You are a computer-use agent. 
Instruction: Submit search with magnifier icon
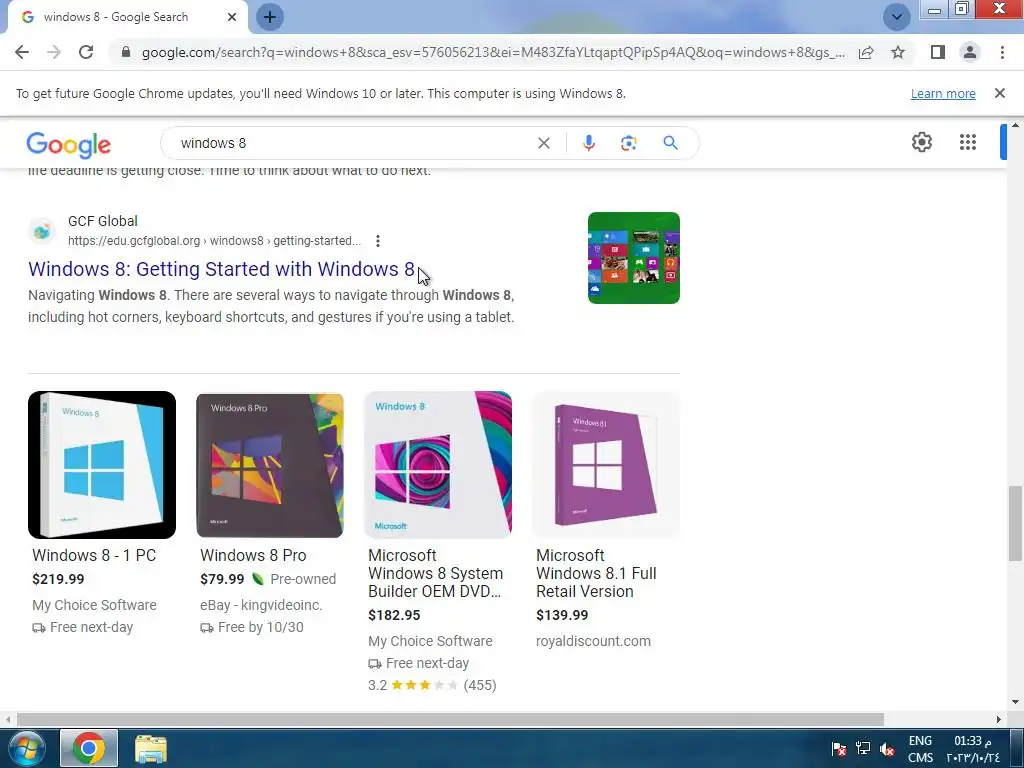coord(670,143)
